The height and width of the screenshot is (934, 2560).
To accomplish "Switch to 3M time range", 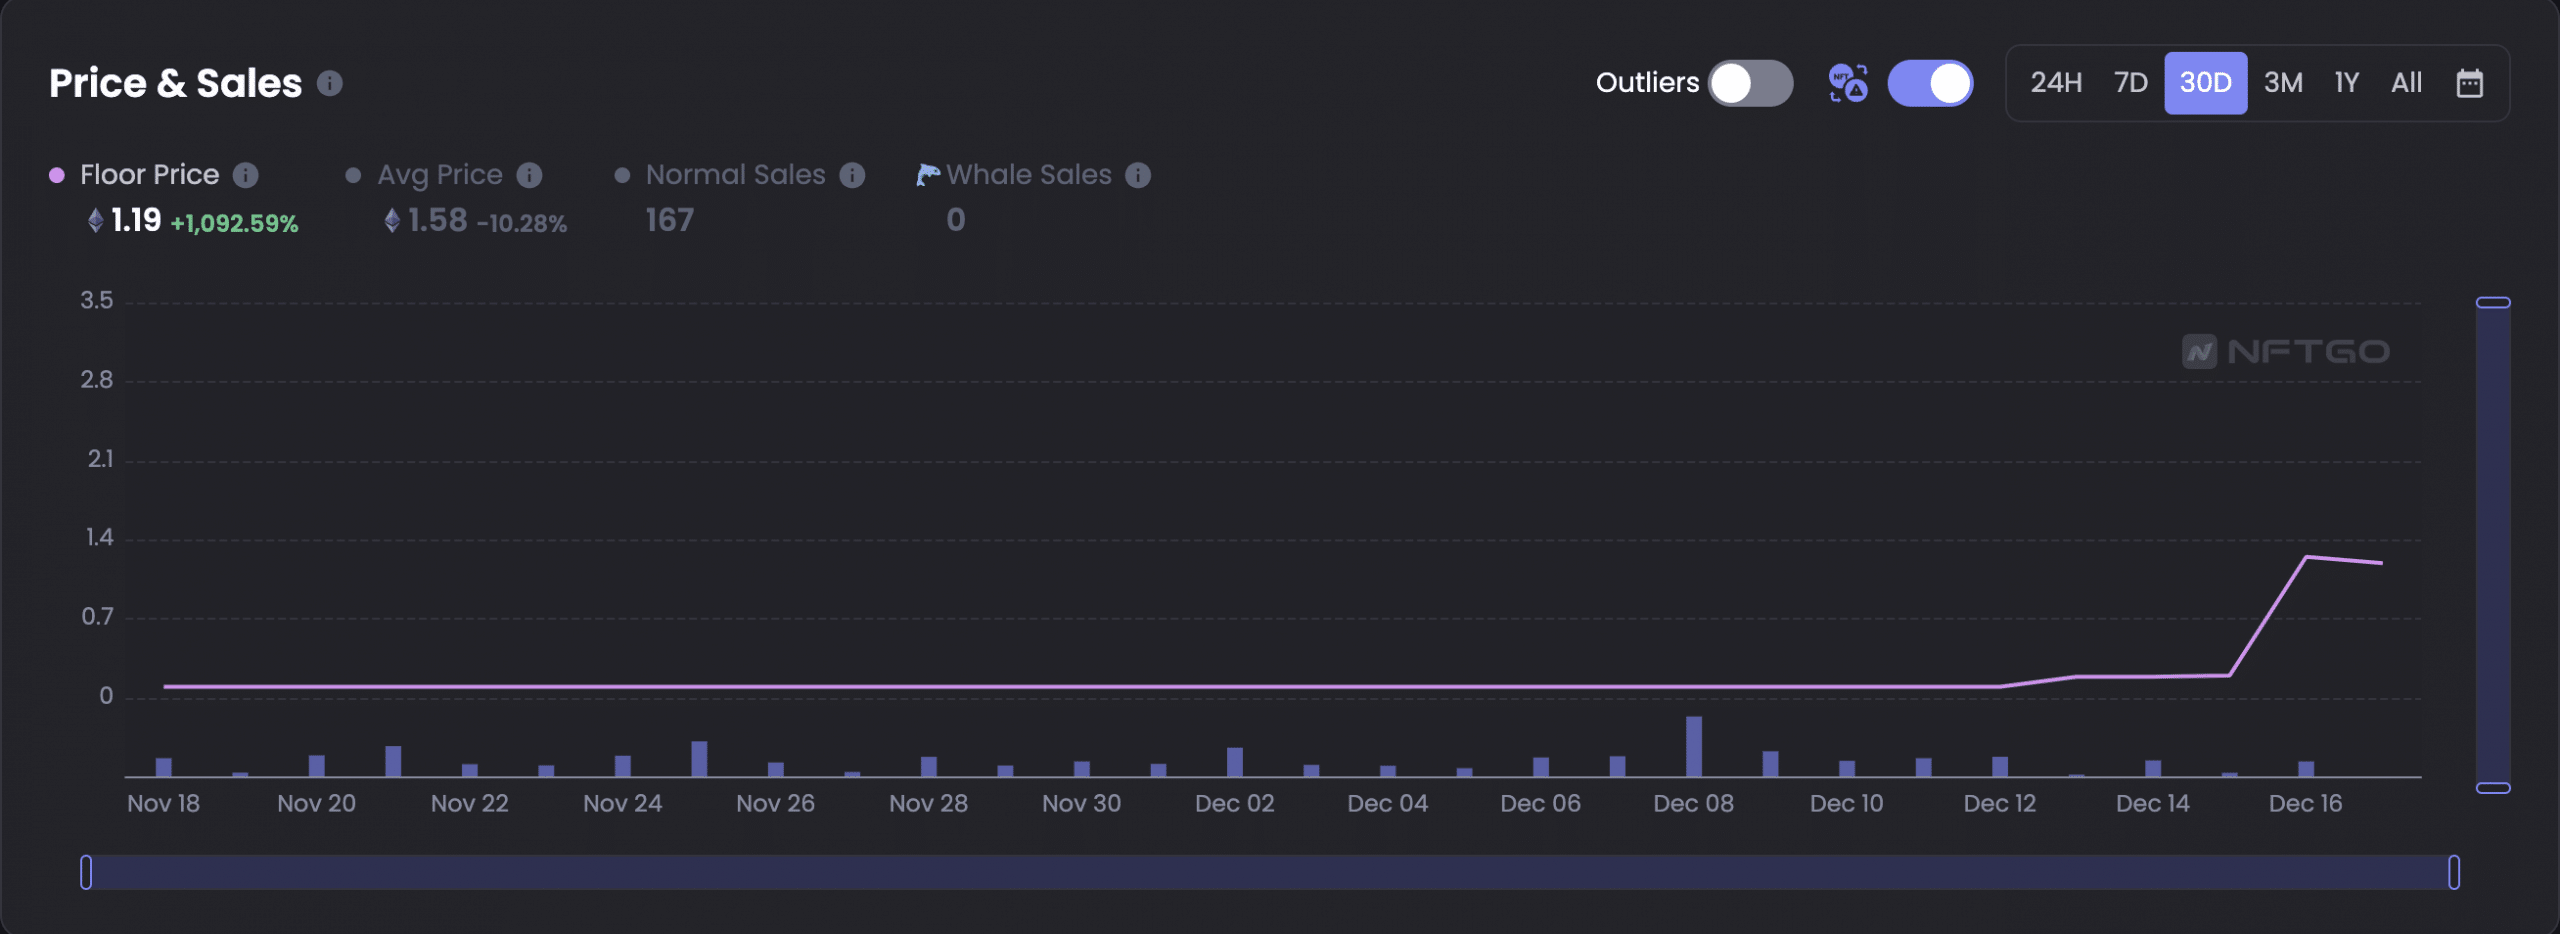I will point(2283,83).
